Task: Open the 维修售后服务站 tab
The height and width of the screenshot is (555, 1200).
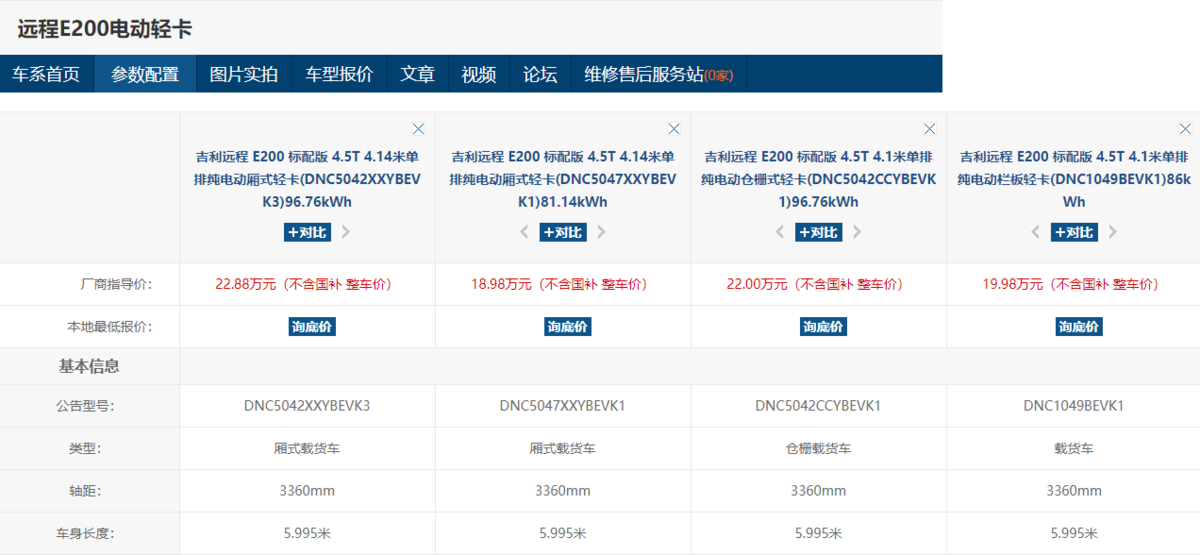Action: coord(659,74)
